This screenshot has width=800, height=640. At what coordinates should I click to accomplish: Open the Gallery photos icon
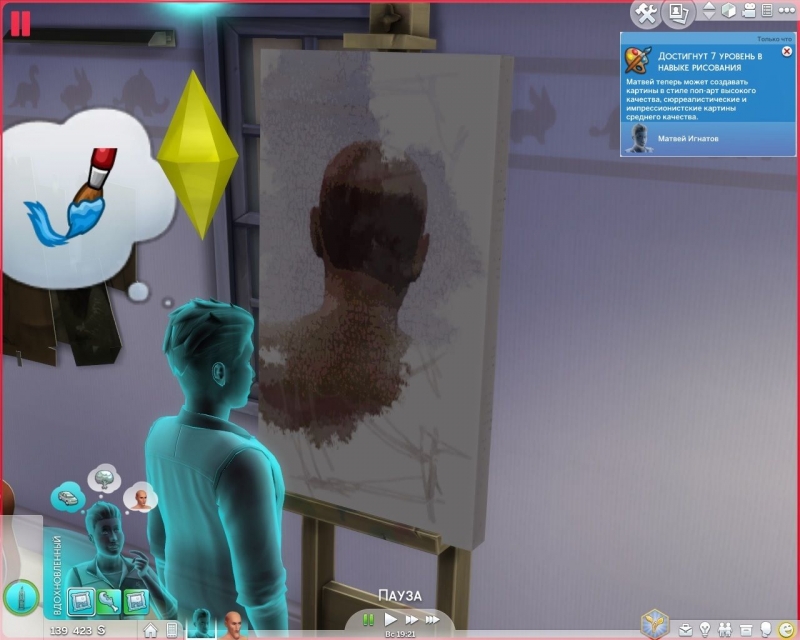pos(678,13)
